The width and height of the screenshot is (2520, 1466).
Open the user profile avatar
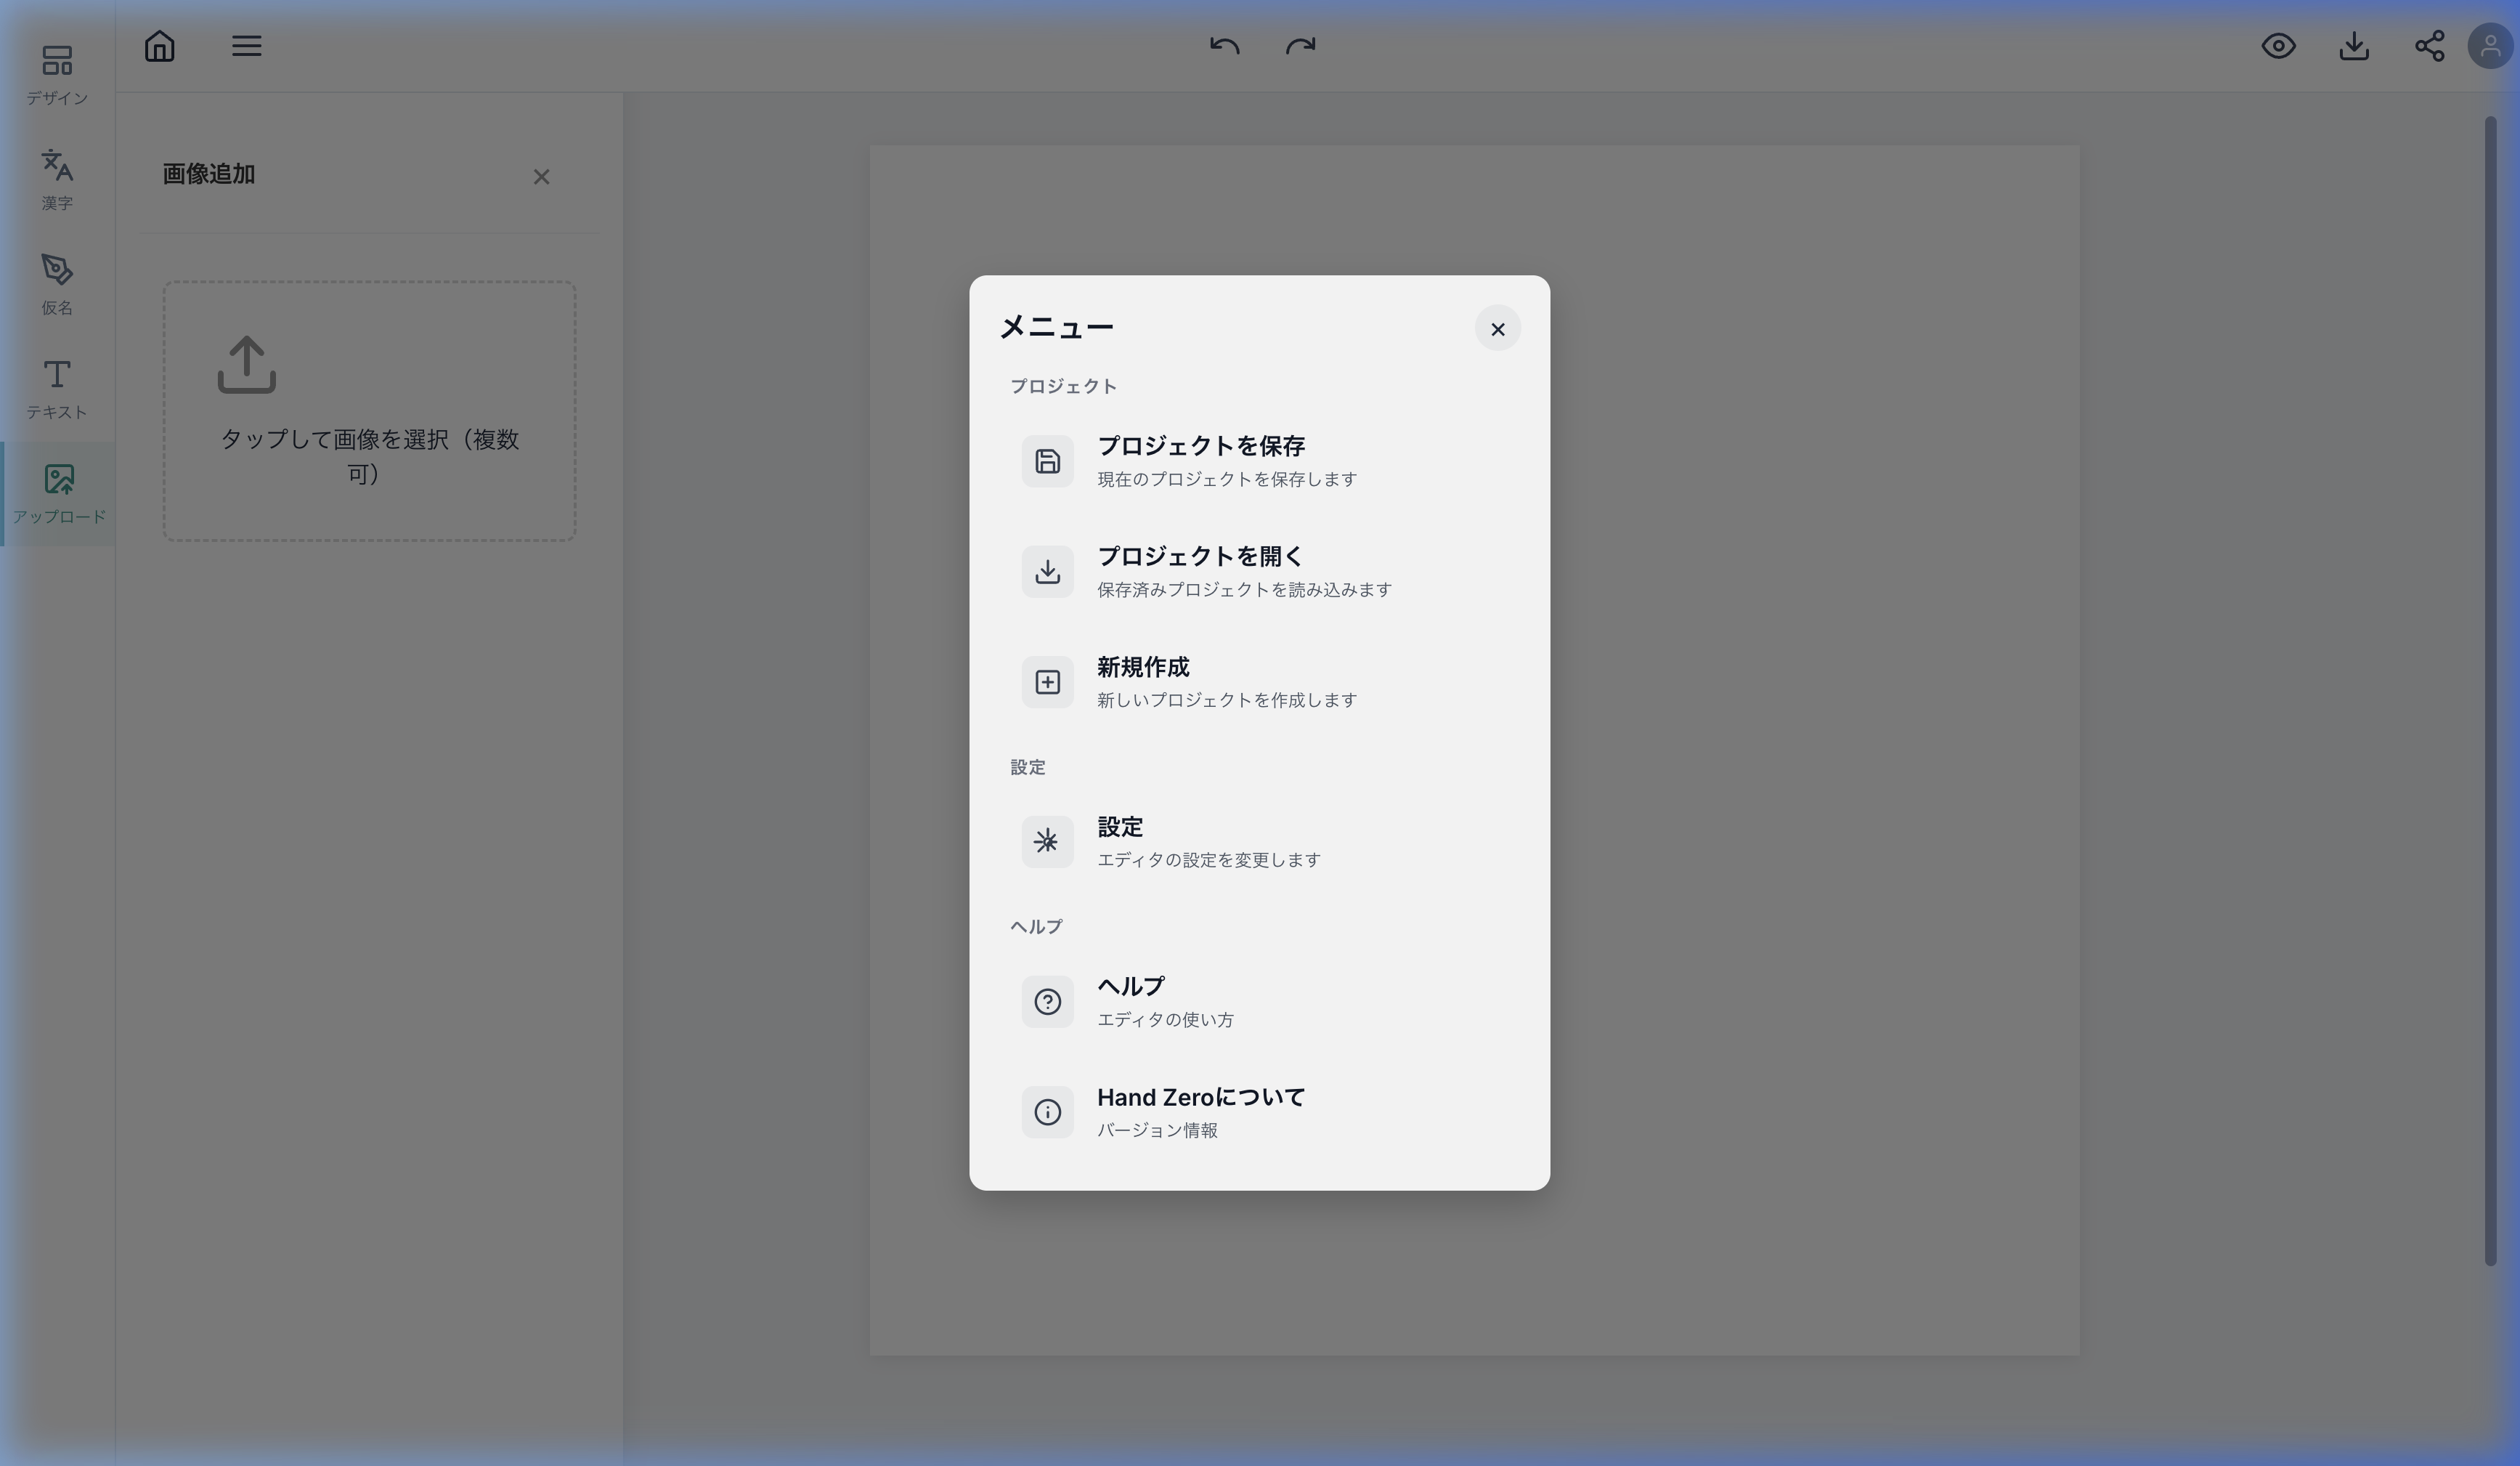point(2490,46)
